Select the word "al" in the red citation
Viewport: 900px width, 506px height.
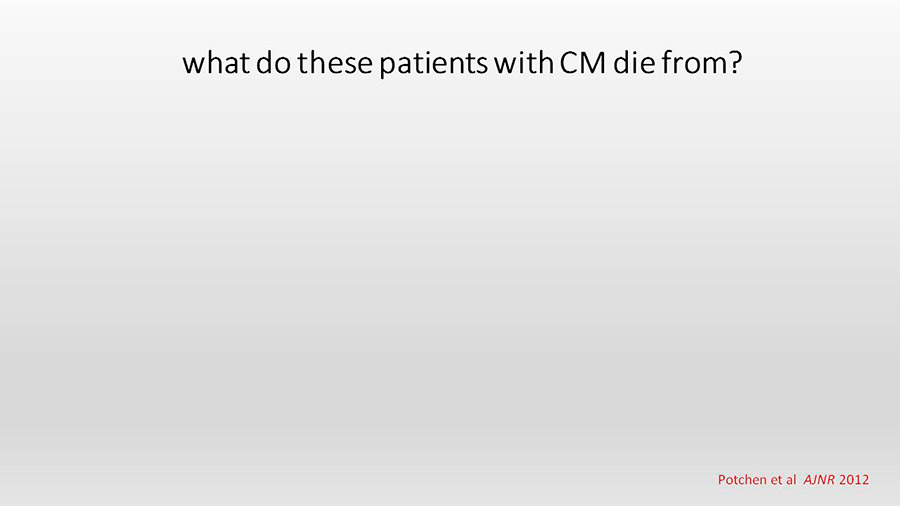pyautogui.click(x=791, y=480)
